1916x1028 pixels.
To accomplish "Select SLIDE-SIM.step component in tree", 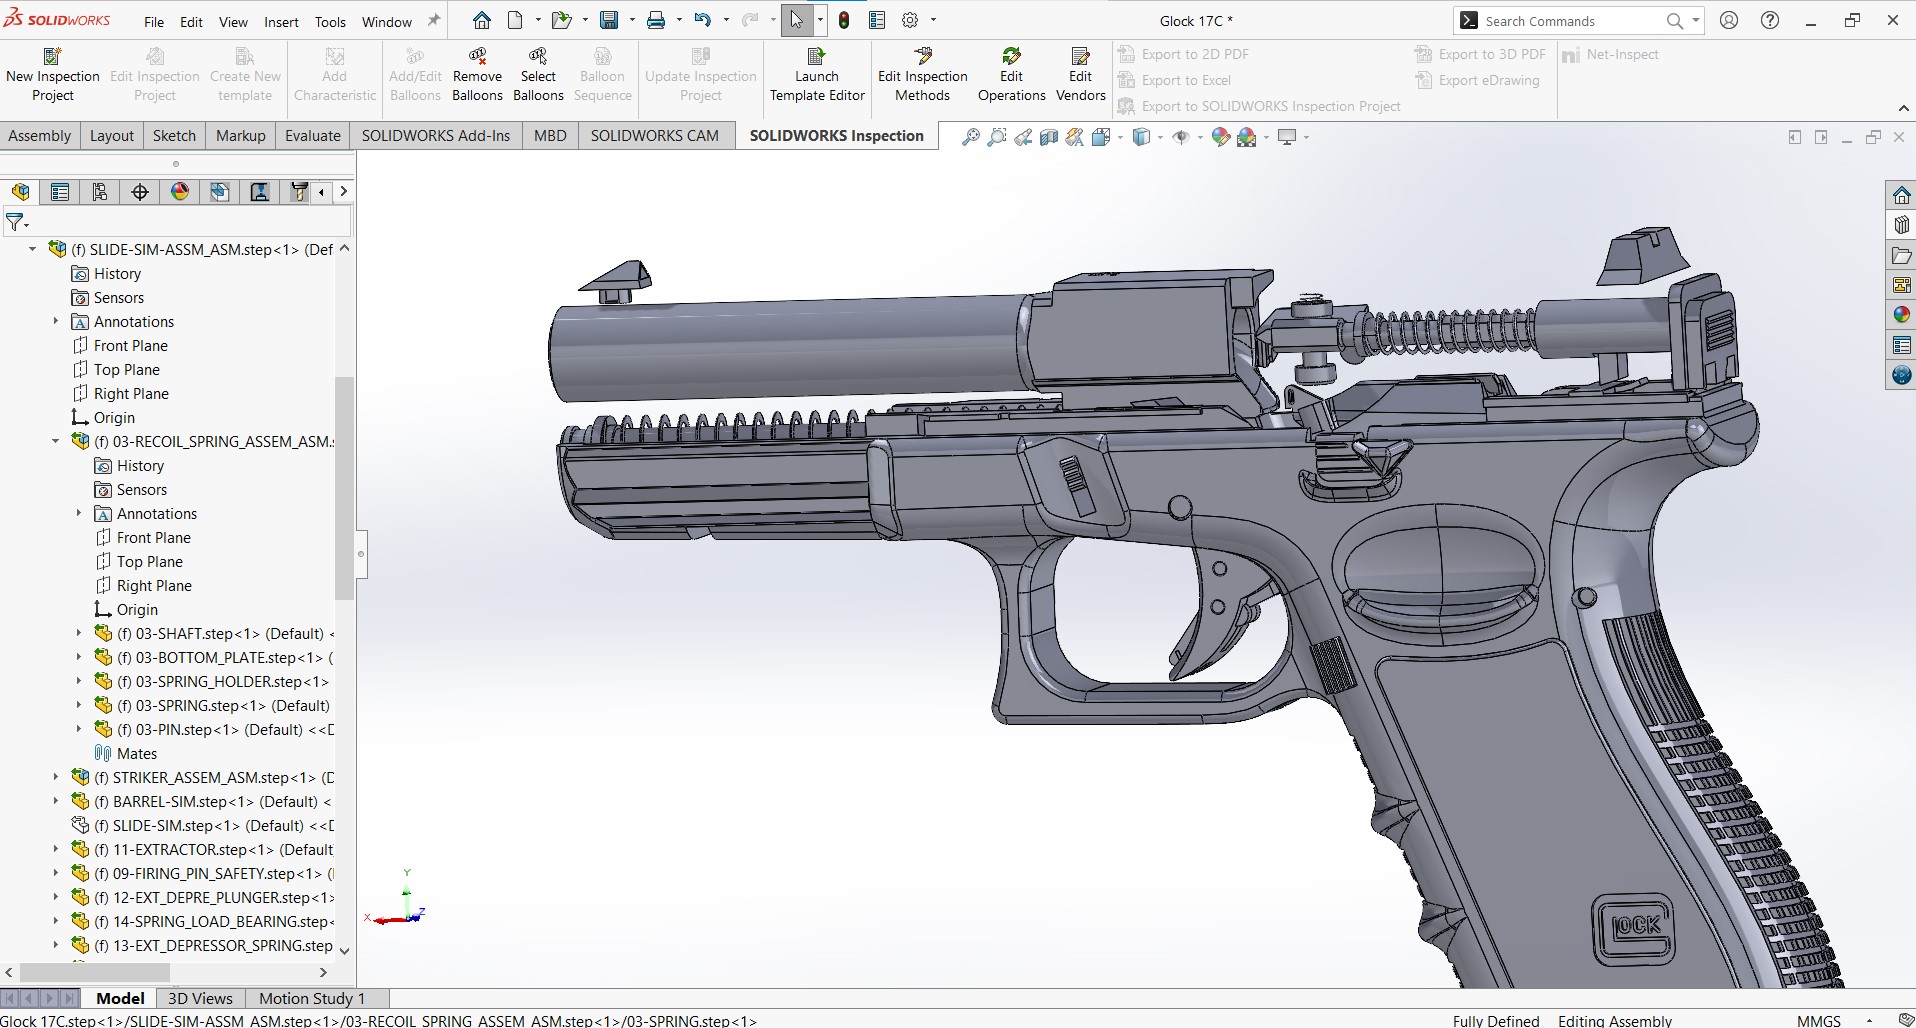I will click(x=202, y=825).
